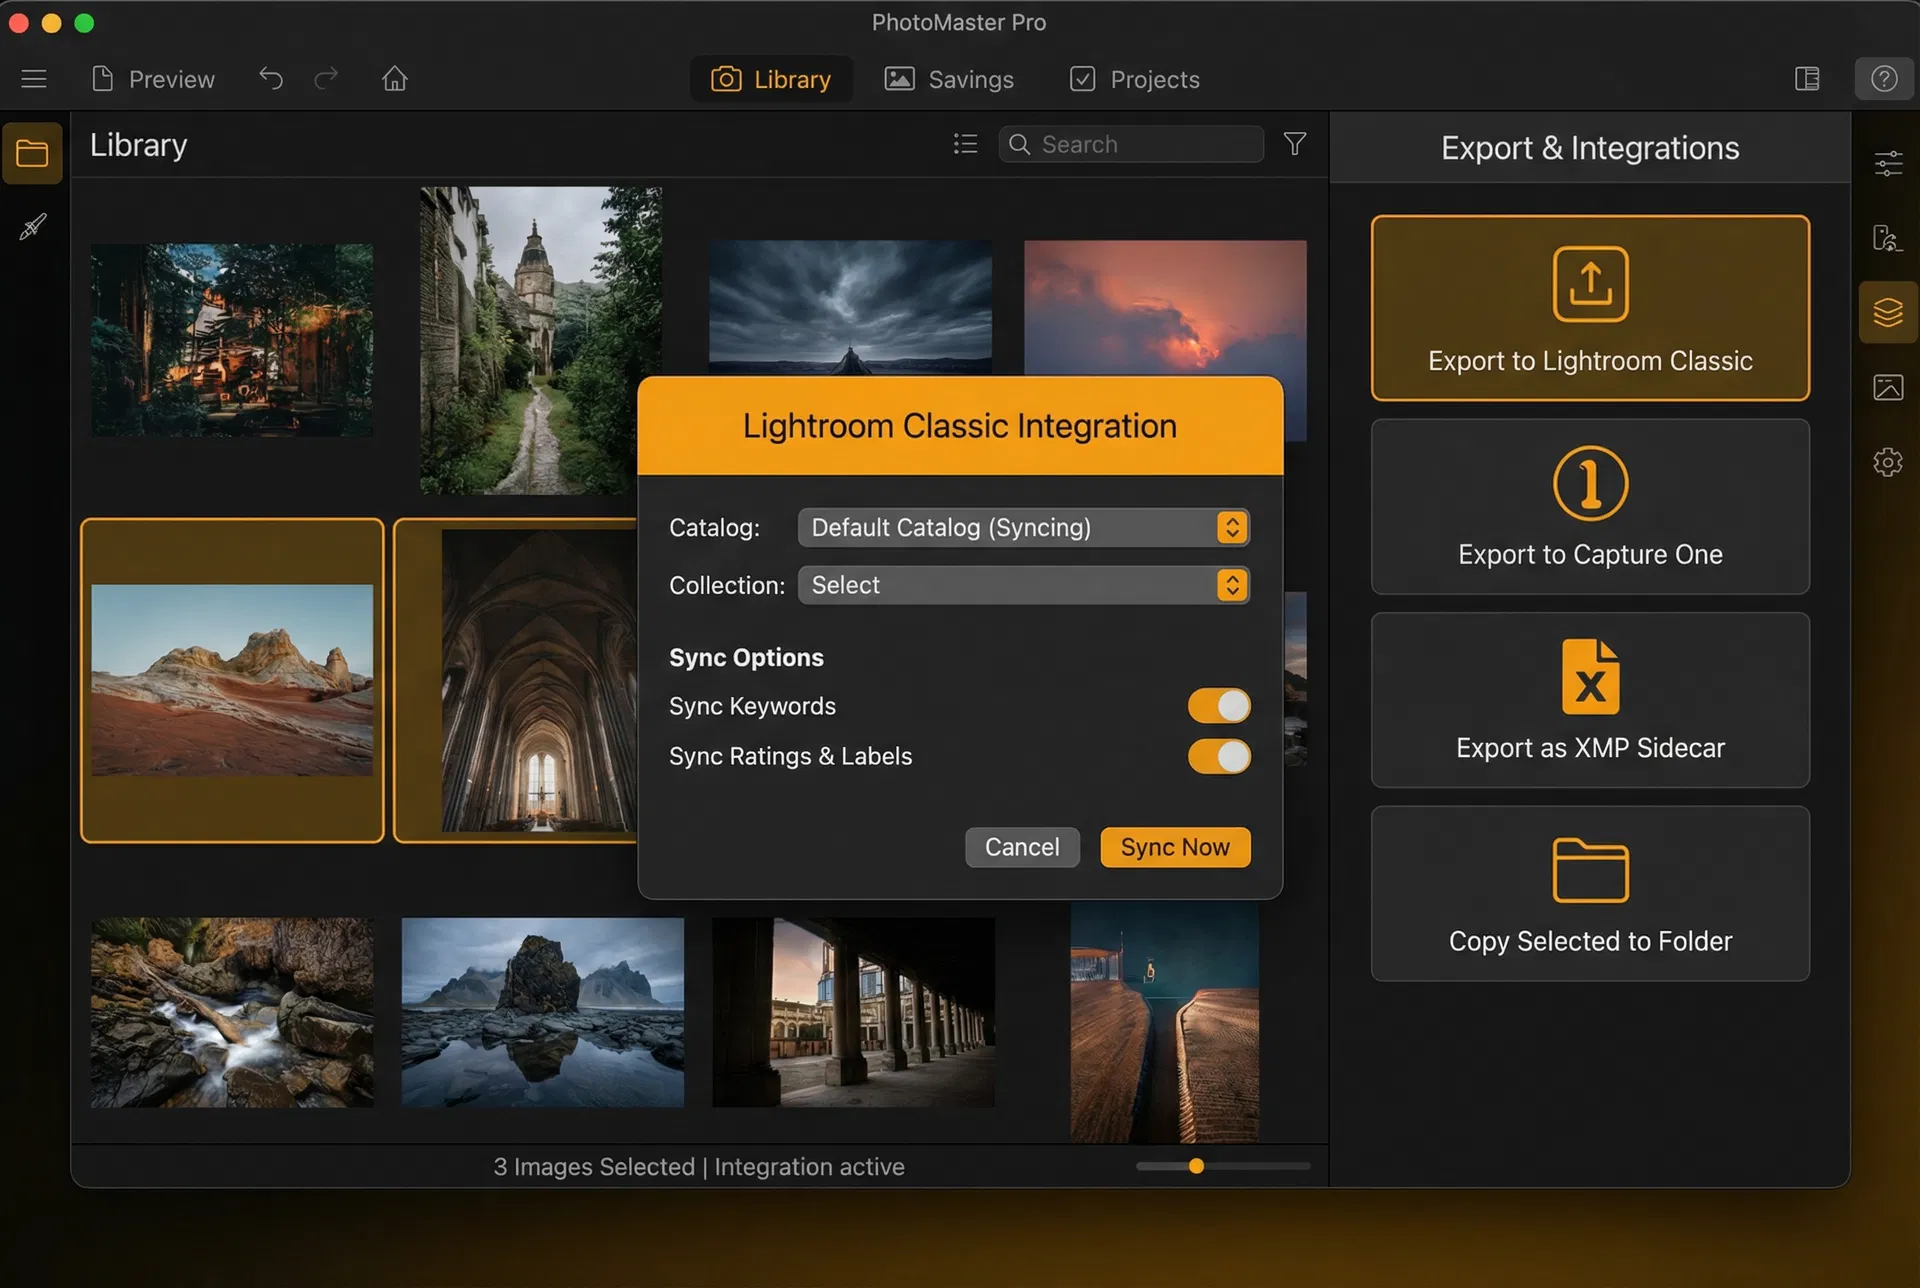Expand the Collection Select dropdown
The width and height of the screenshot is (1920, 1288).
coord(1023,586)
